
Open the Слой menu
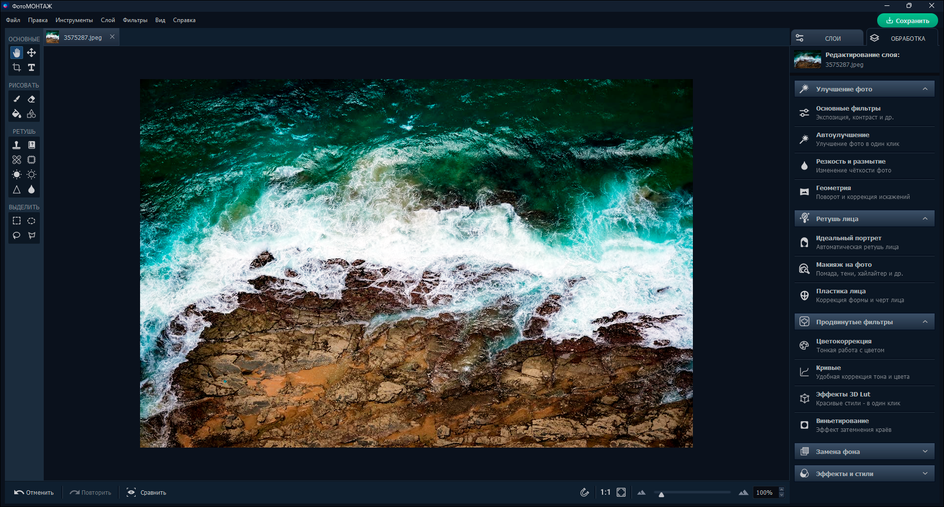tap(108, 20)
